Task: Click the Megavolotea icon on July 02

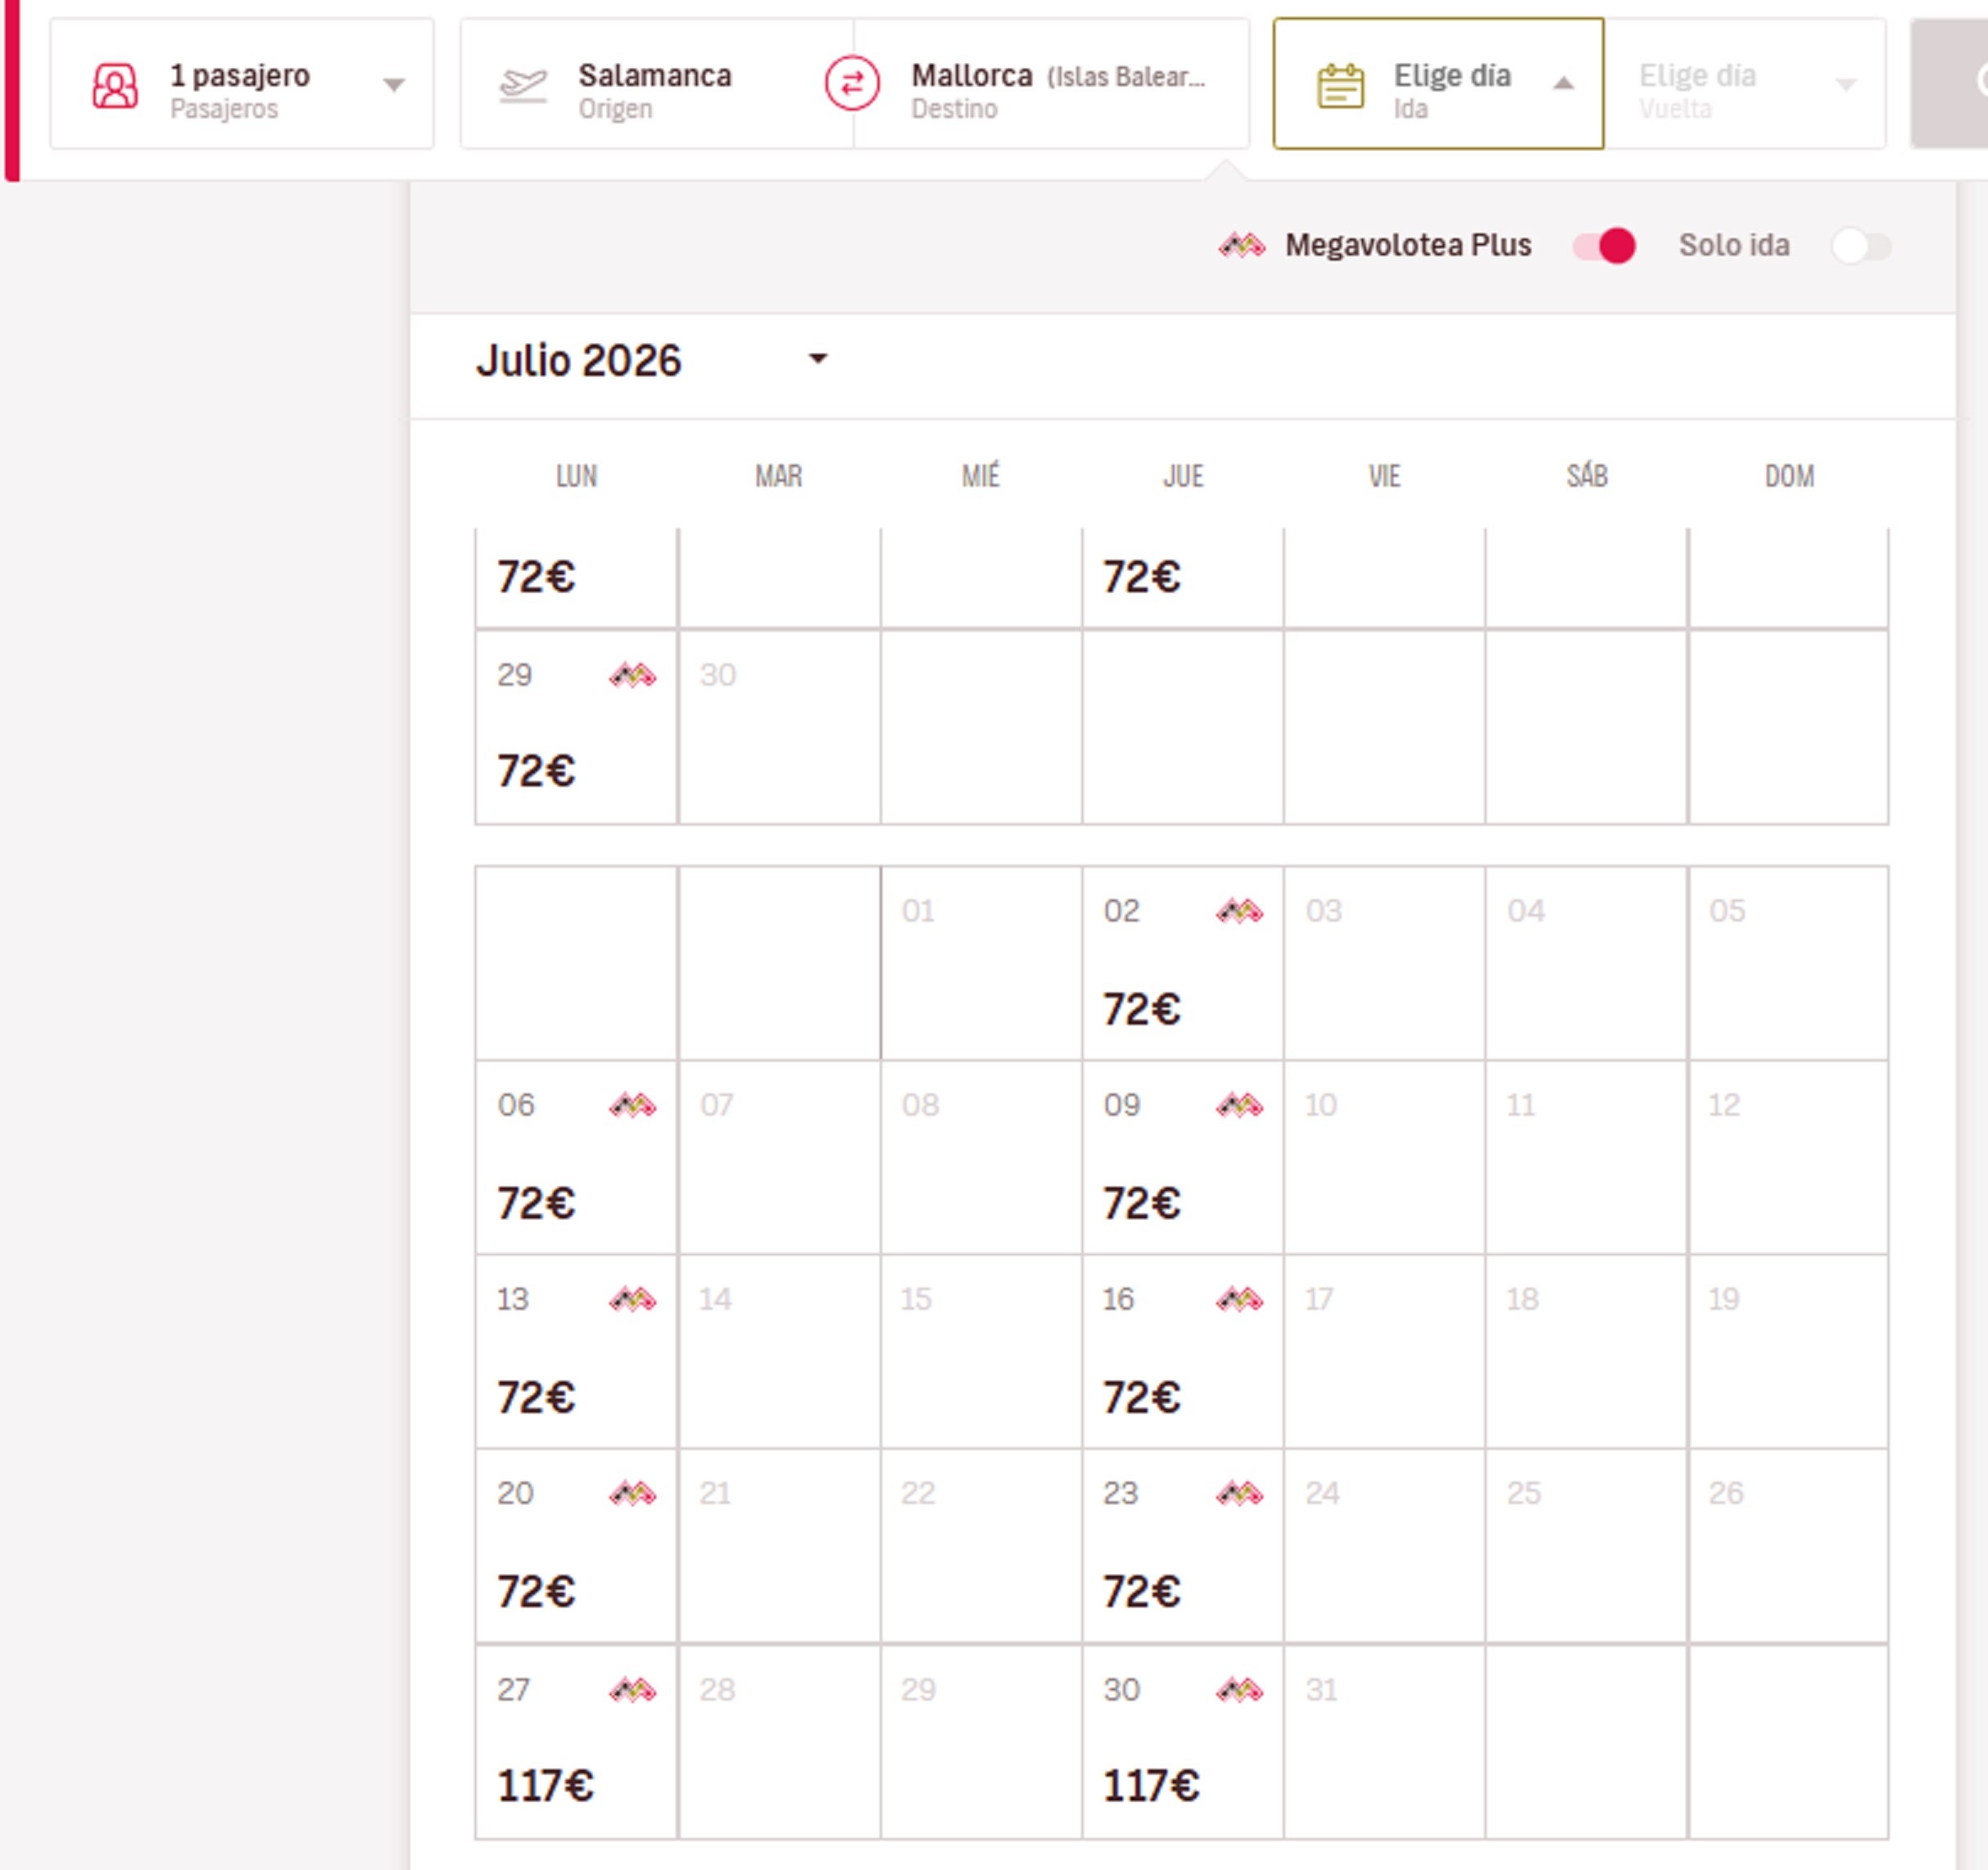Action: pos(1239,911)
